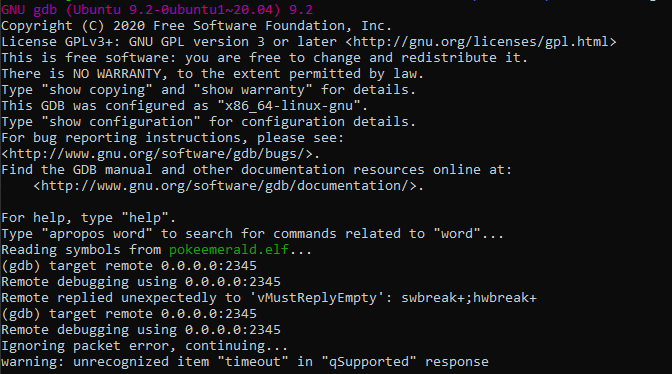This screenshot has height=374, width=672.
Task: Click the "show configuration" quoted text
Action: click(x=121, y=122)
